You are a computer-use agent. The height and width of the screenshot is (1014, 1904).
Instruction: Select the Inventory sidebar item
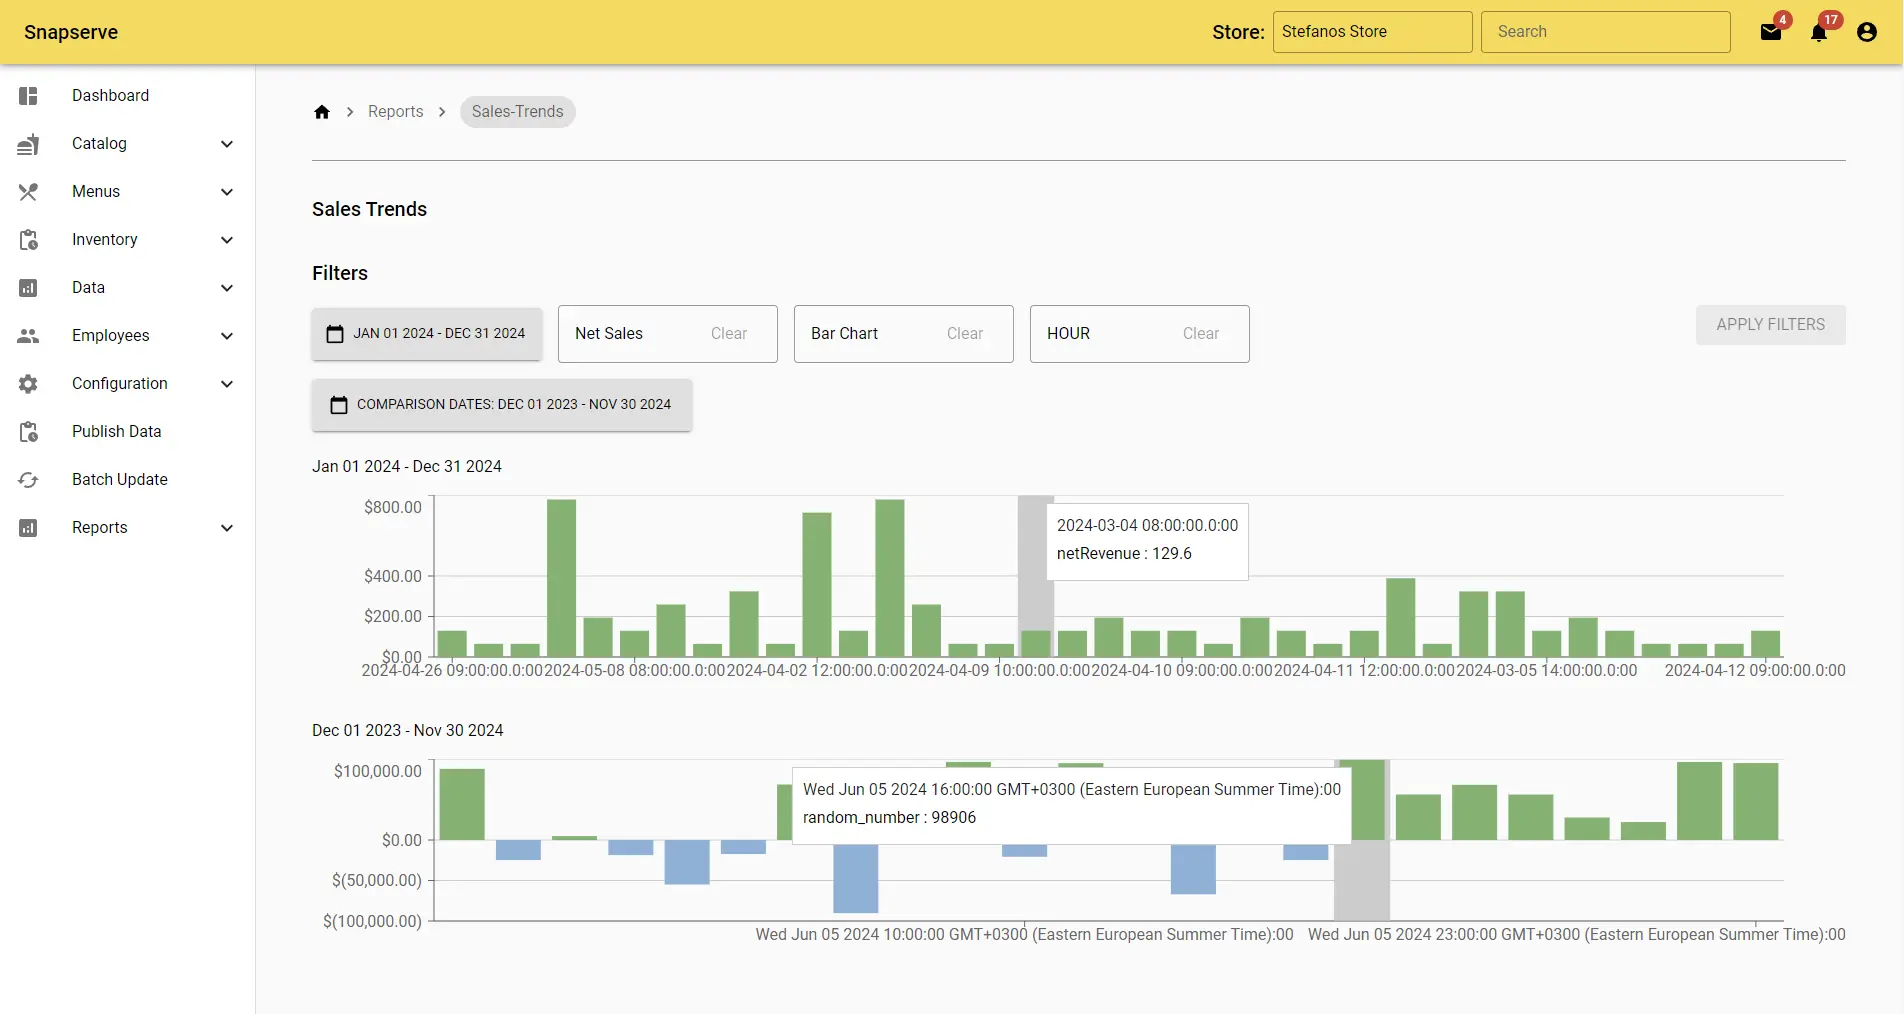click(127, 240)
